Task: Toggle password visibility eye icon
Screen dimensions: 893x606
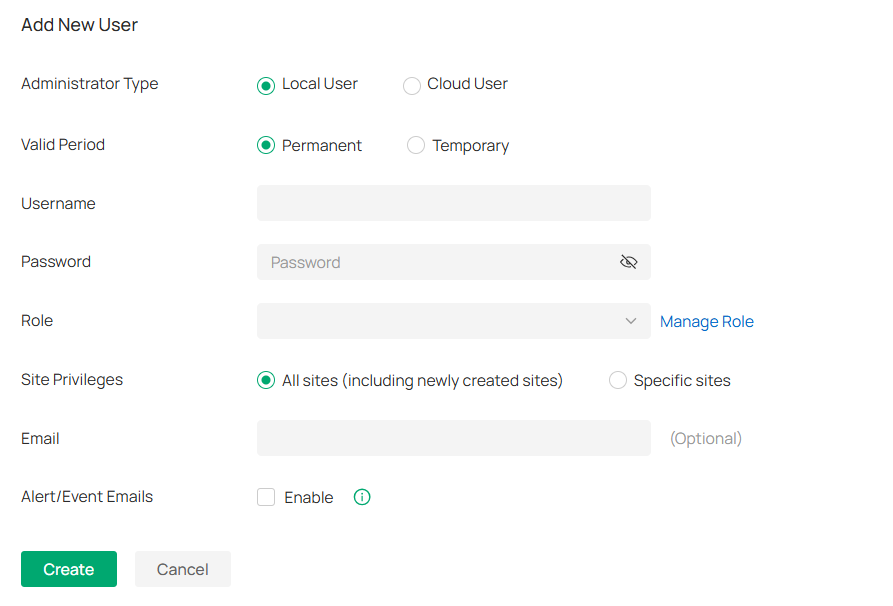Action: point(628,262)
